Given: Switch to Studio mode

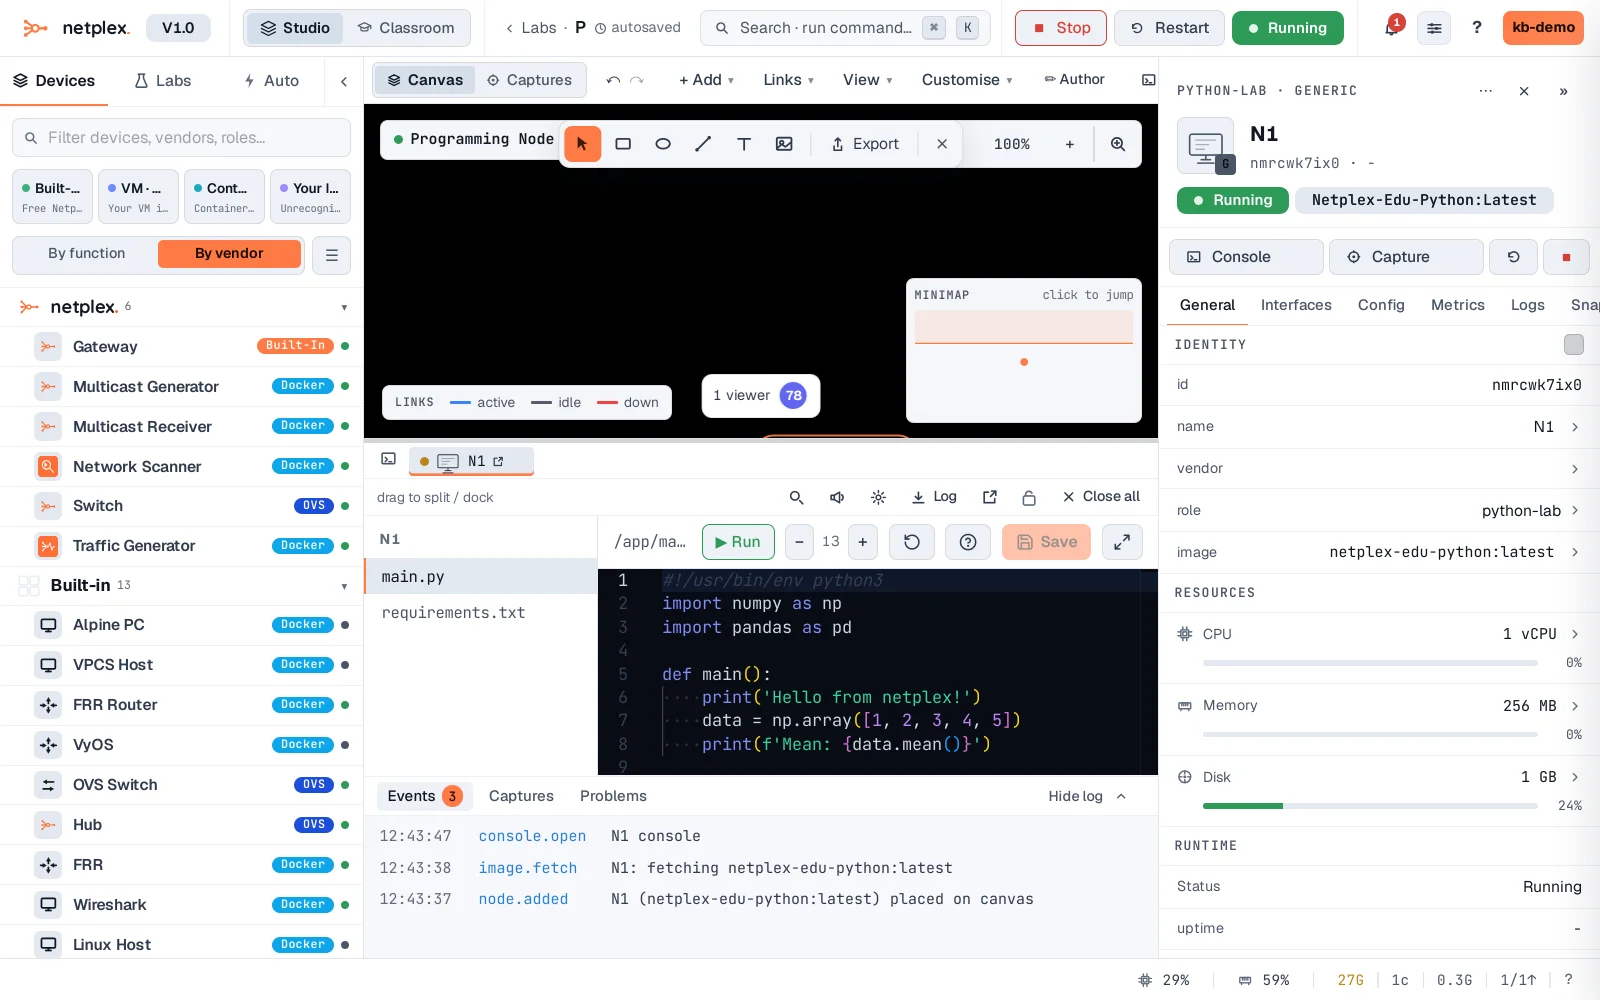Looking at the screenshot, I should 295,28.
